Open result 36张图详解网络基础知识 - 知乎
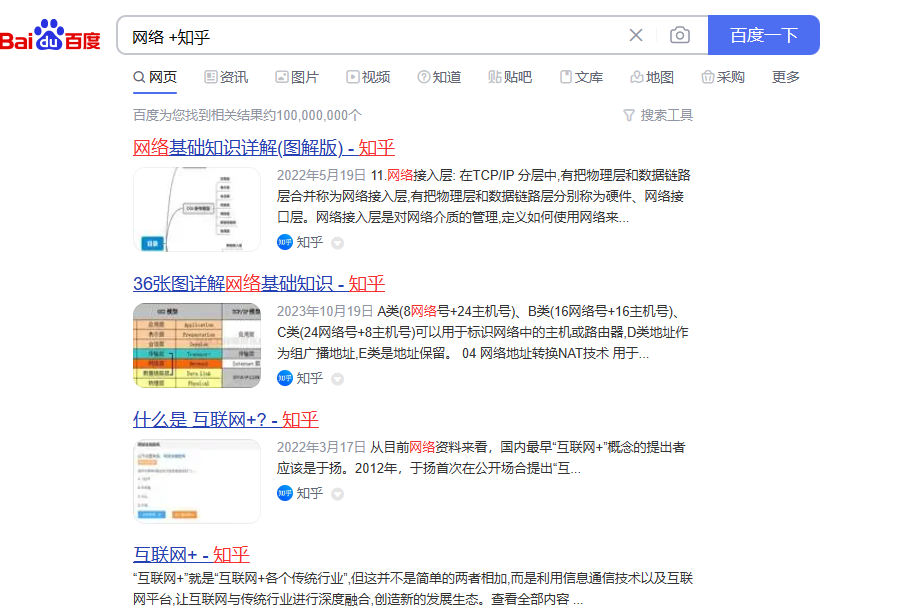Viewport: 909px width, 614px height. [259, 284]
